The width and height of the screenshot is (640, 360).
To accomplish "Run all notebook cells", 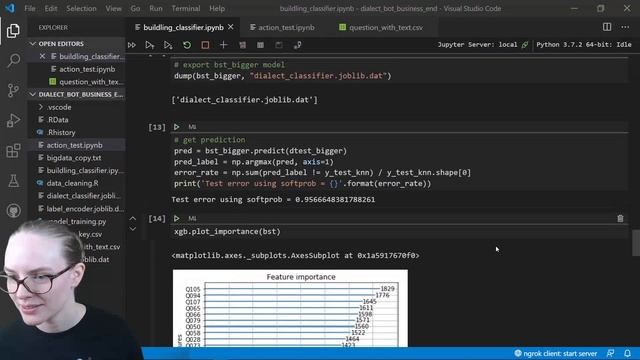I will (131, 45).
